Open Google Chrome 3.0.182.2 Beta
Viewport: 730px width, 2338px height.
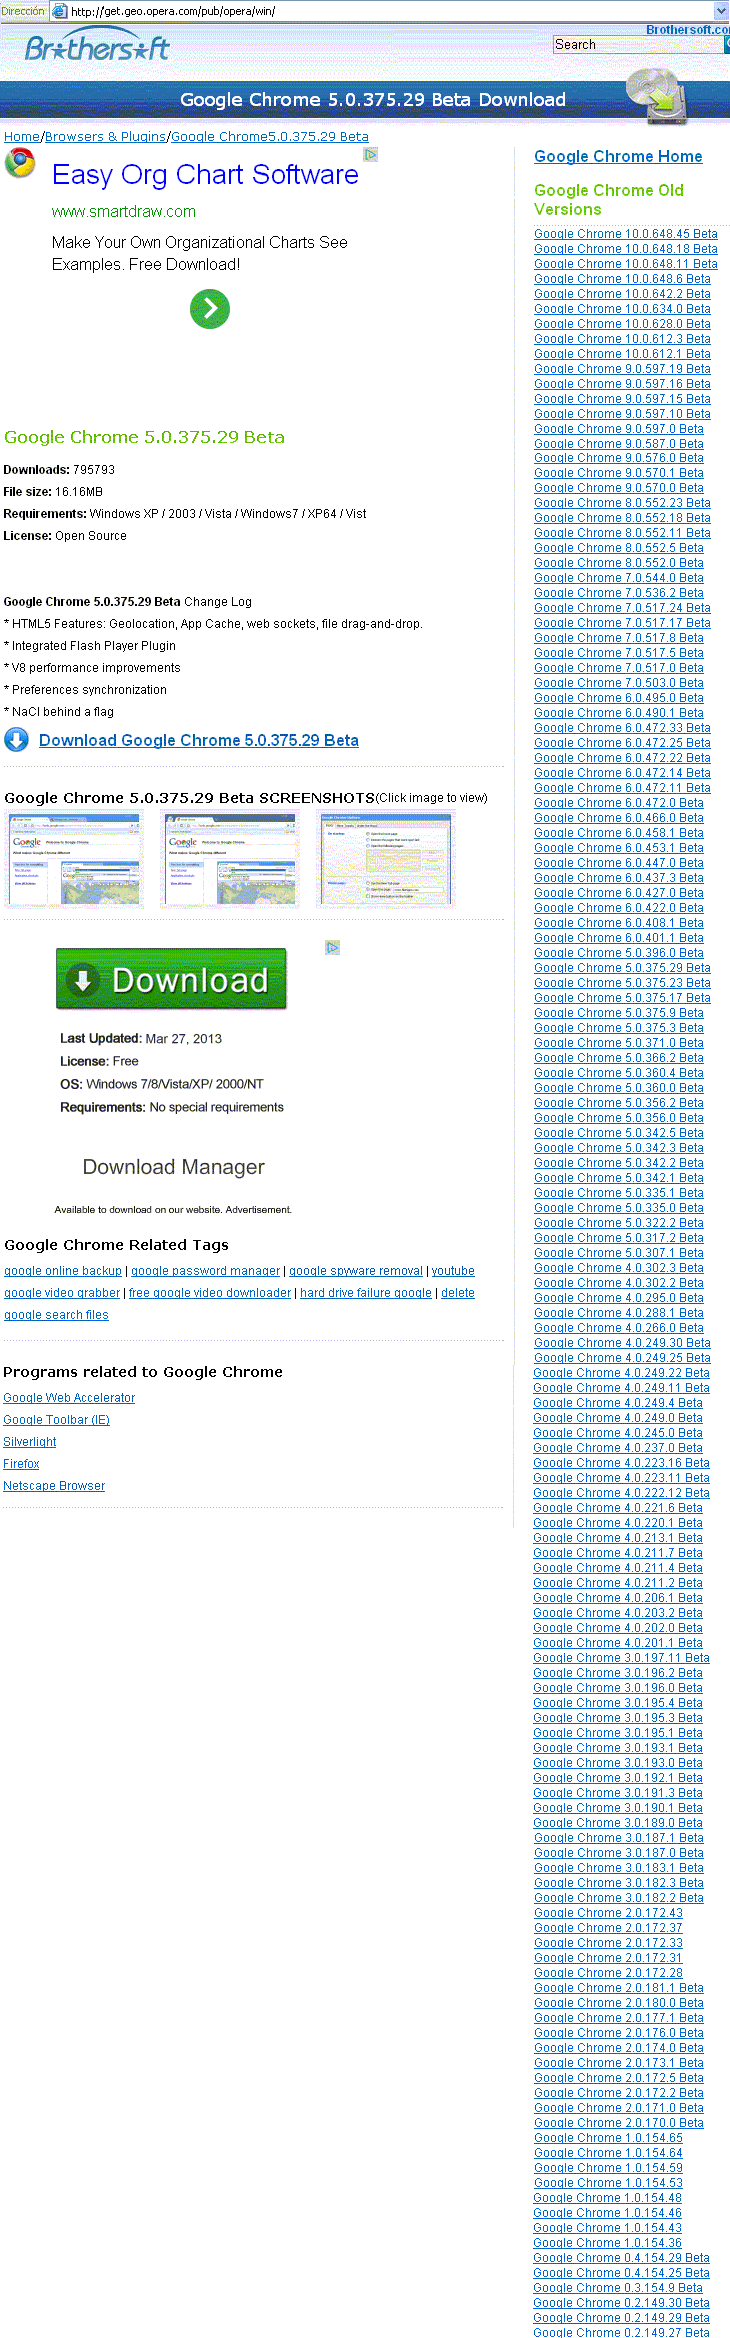(619, 1898)
